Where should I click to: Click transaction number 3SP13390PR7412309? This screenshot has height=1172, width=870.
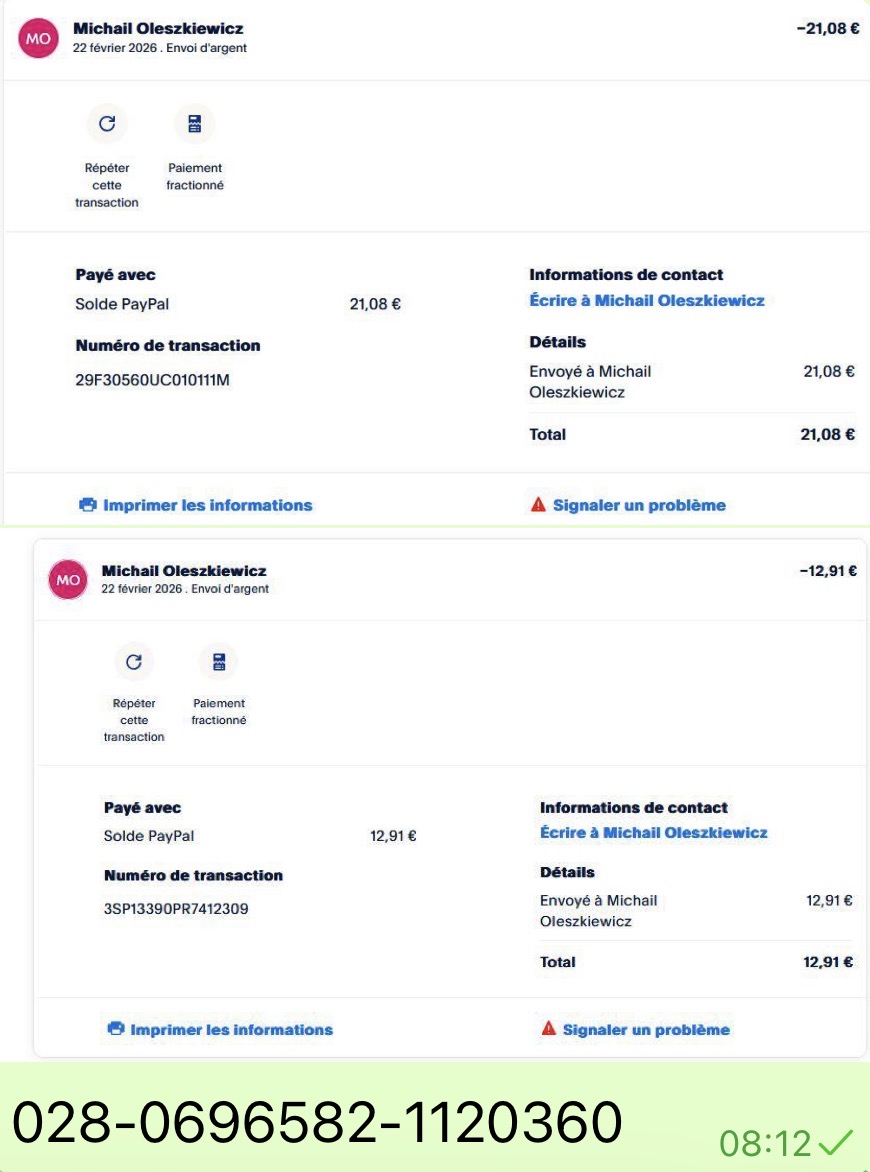176,910
